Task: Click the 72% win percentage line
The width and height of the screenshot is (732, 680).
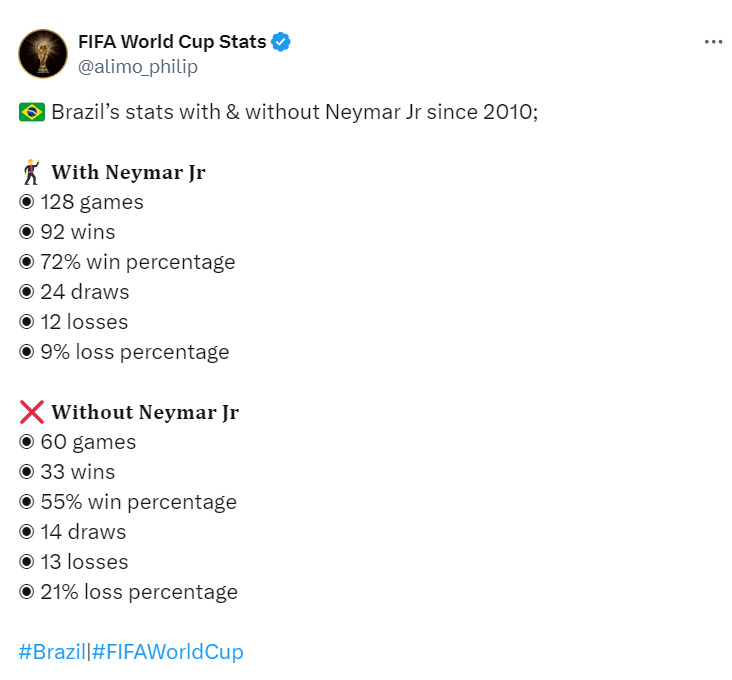Action: coord(138,262)
